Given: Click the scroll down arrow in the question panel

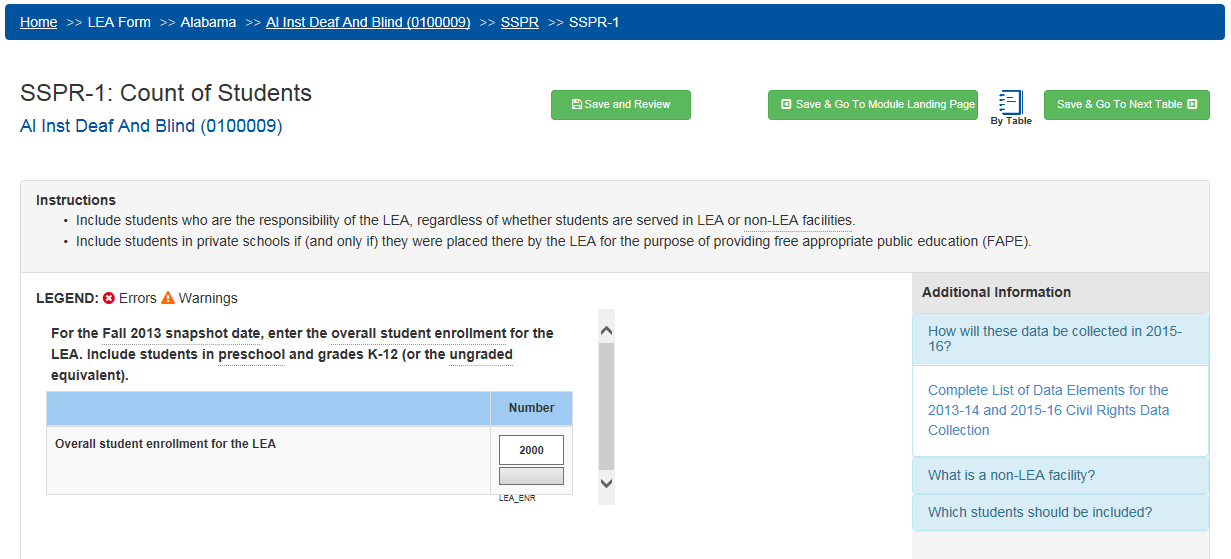Looking at the screenshot, I should 606,482.
